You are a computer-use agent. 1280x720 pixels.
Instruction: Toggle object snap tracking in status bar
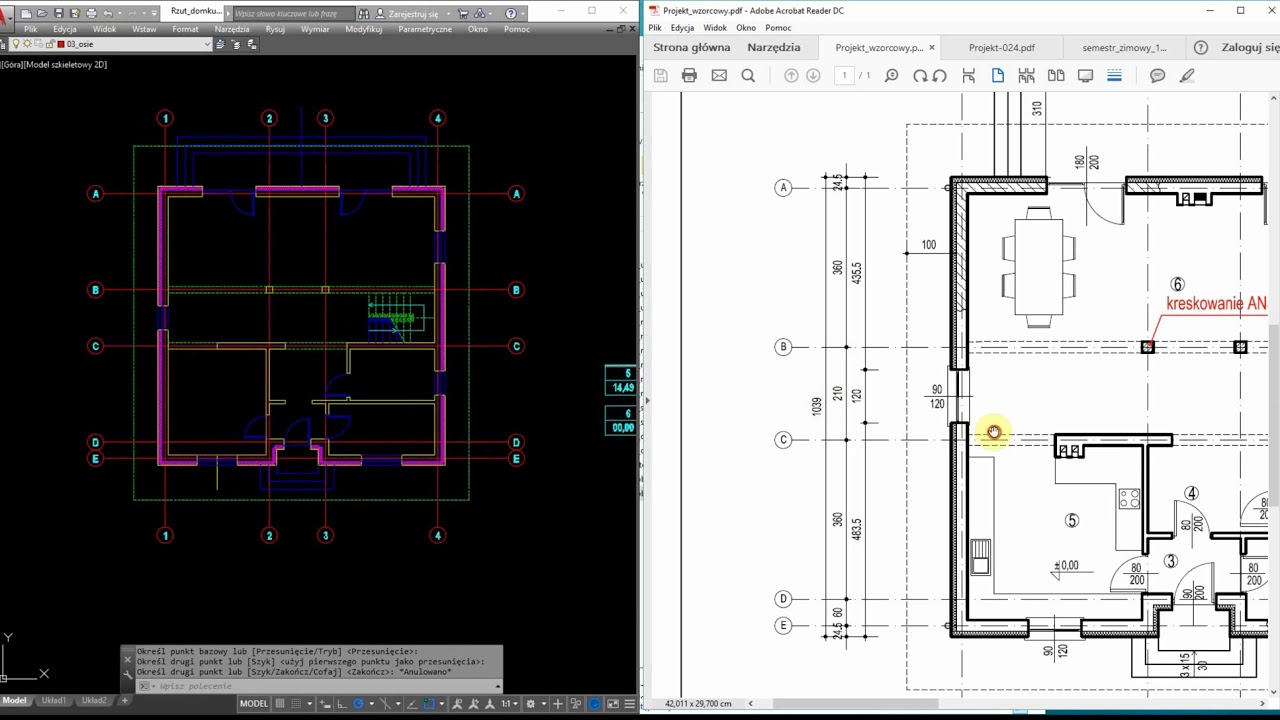[x=412, y=703]
